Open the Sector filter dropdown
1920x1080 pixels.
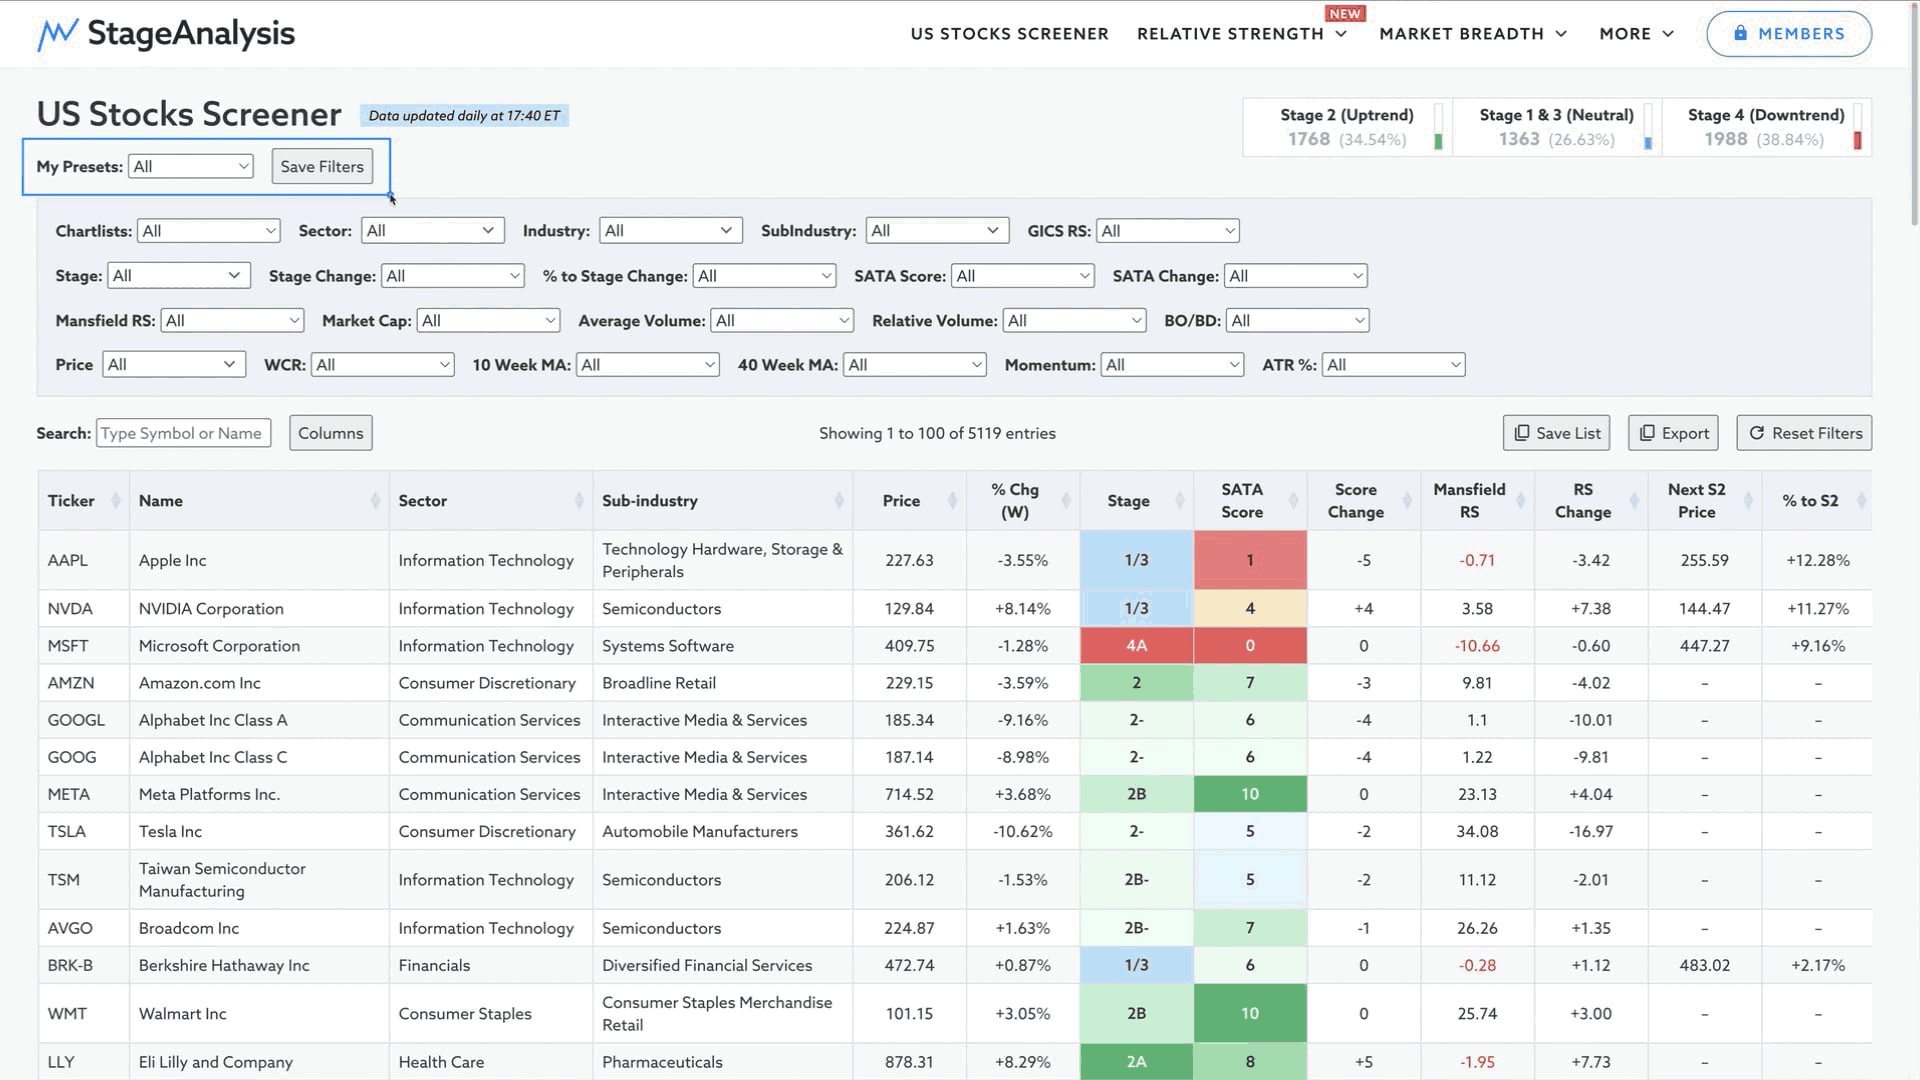[432, 231]
